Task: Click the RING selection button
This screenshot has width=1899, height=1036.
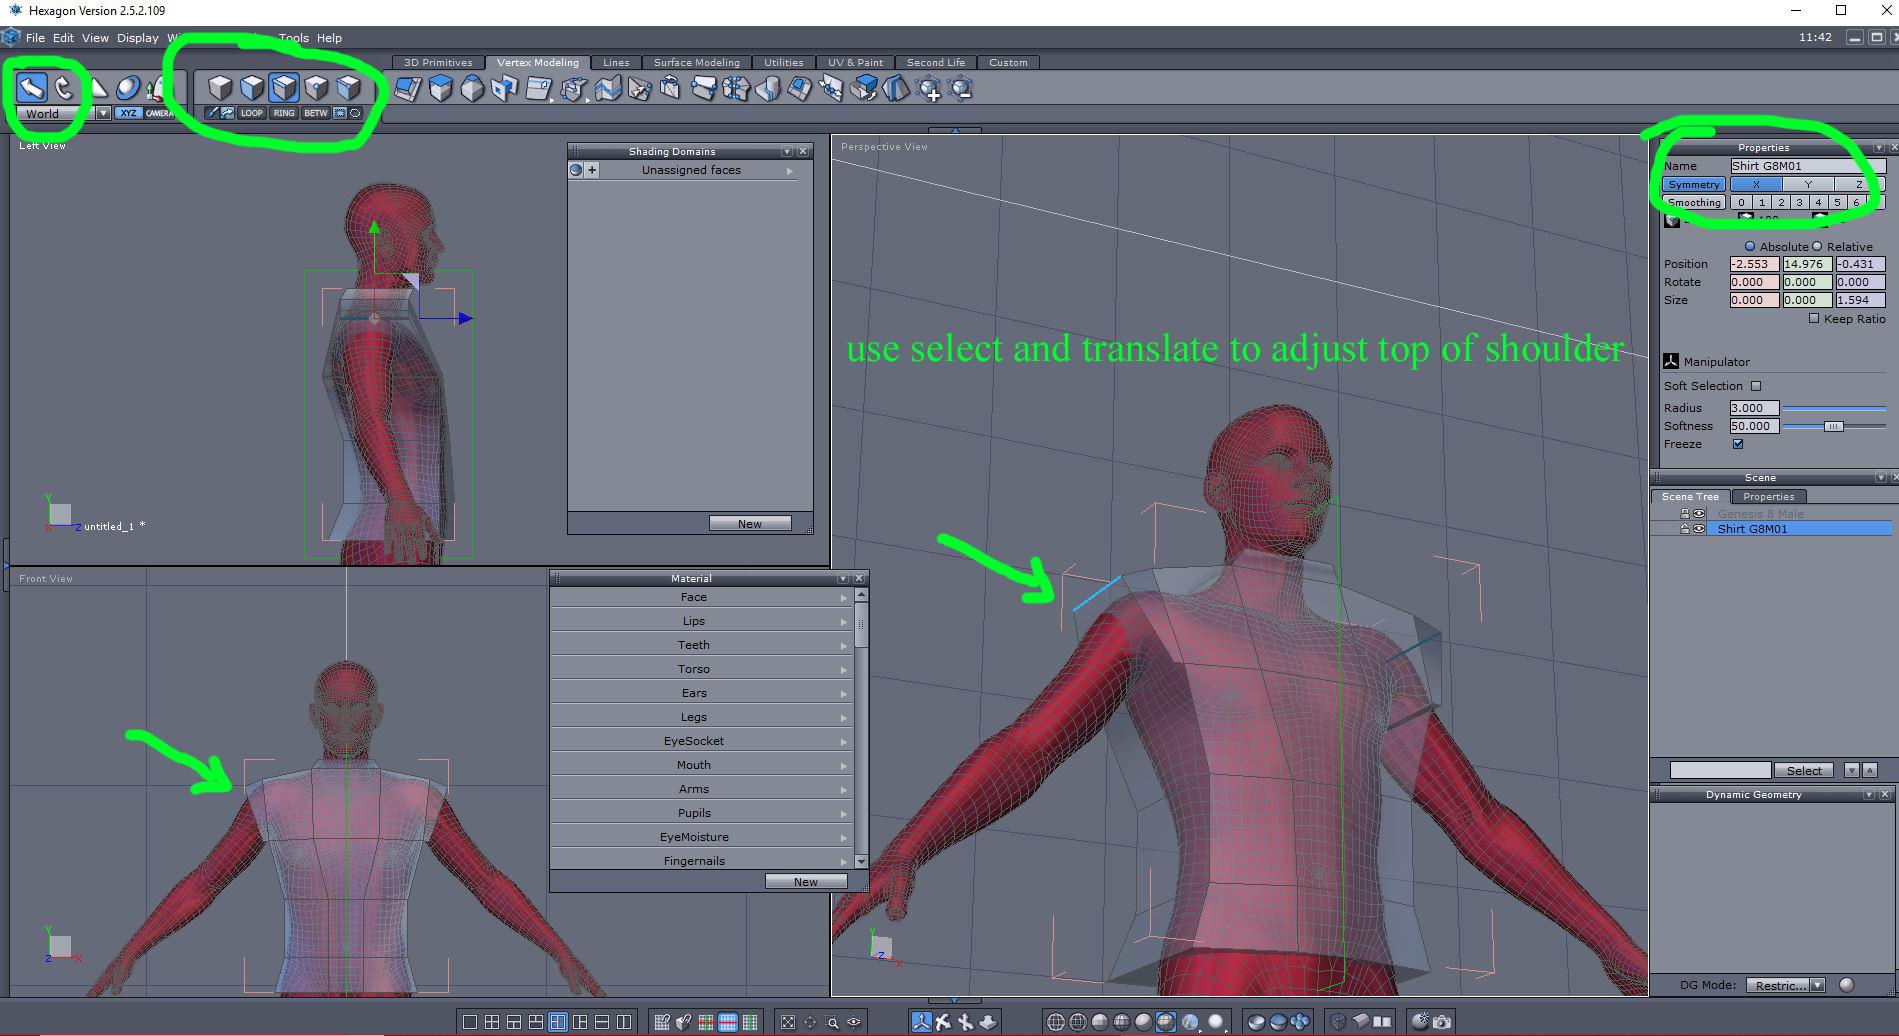Action: point(284,113)
